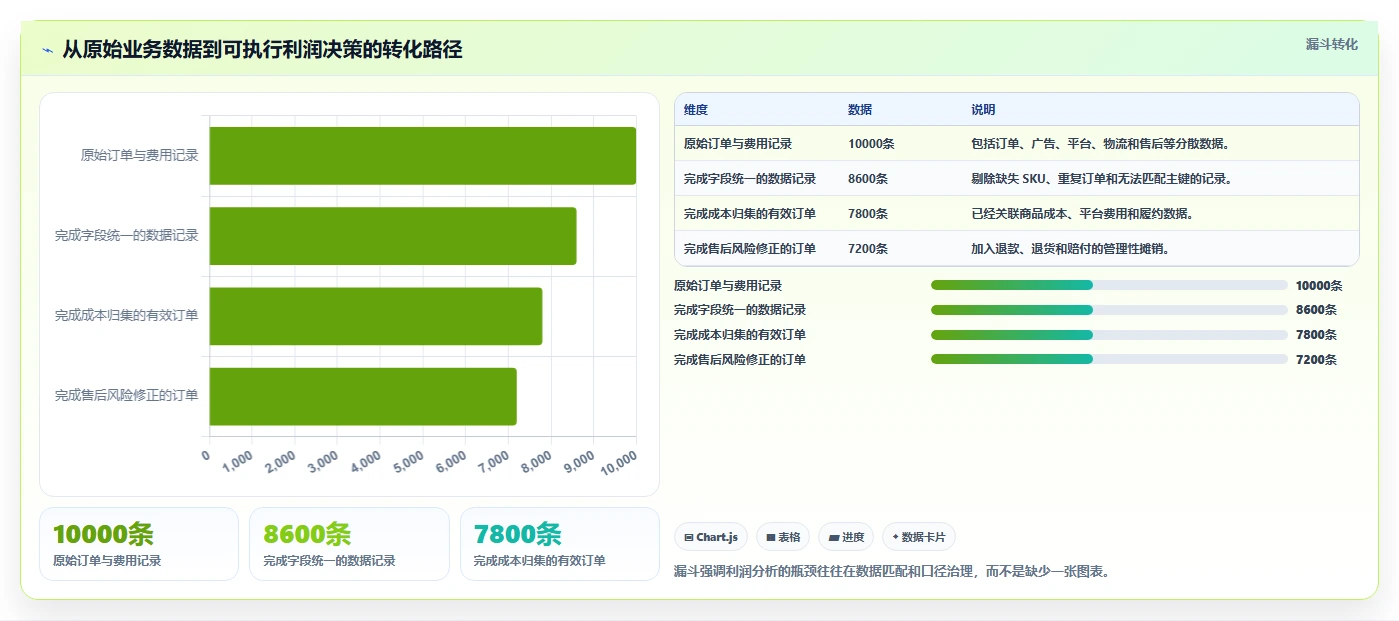Click the 5,000 x-axis tick label

coord(408,462)
